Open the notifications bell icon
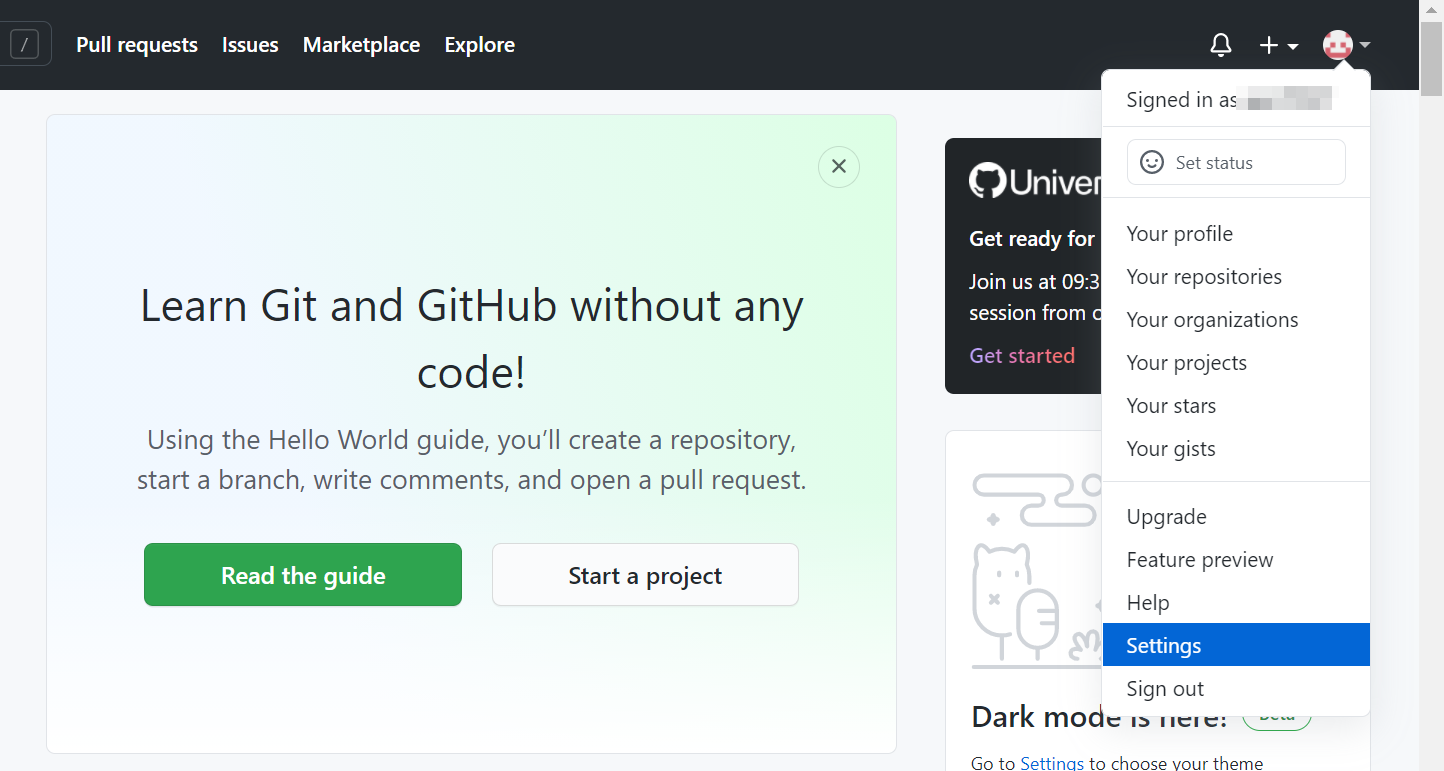Viewport: 1444px width, 771px height. pos(1220,45)
